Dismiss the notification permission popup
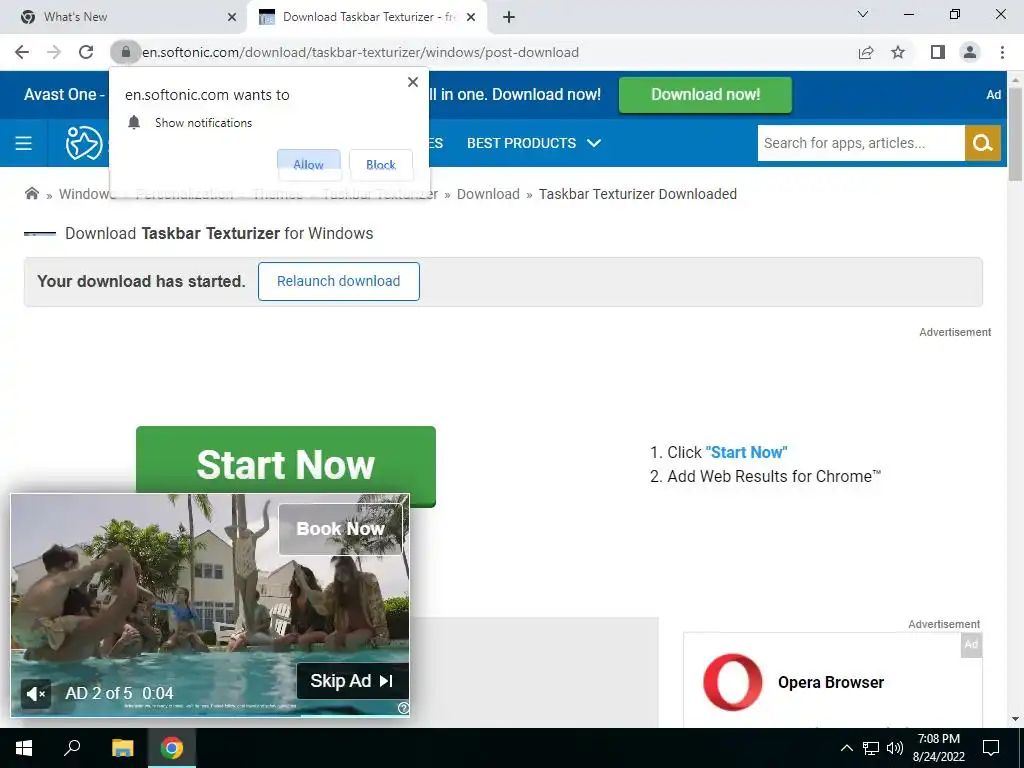The width and height of the screenshot is (1024, 768). (x=413, y=82)
